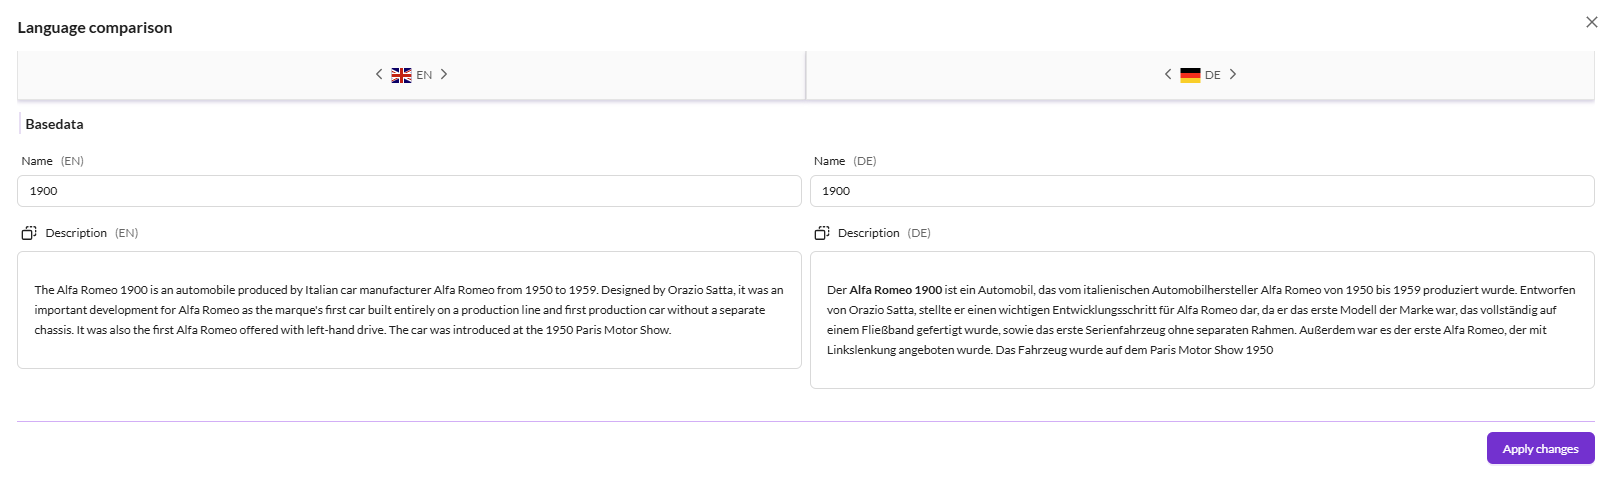Click into the English description text area
This screenshot has height=478, width=1608.
point(409,310)
